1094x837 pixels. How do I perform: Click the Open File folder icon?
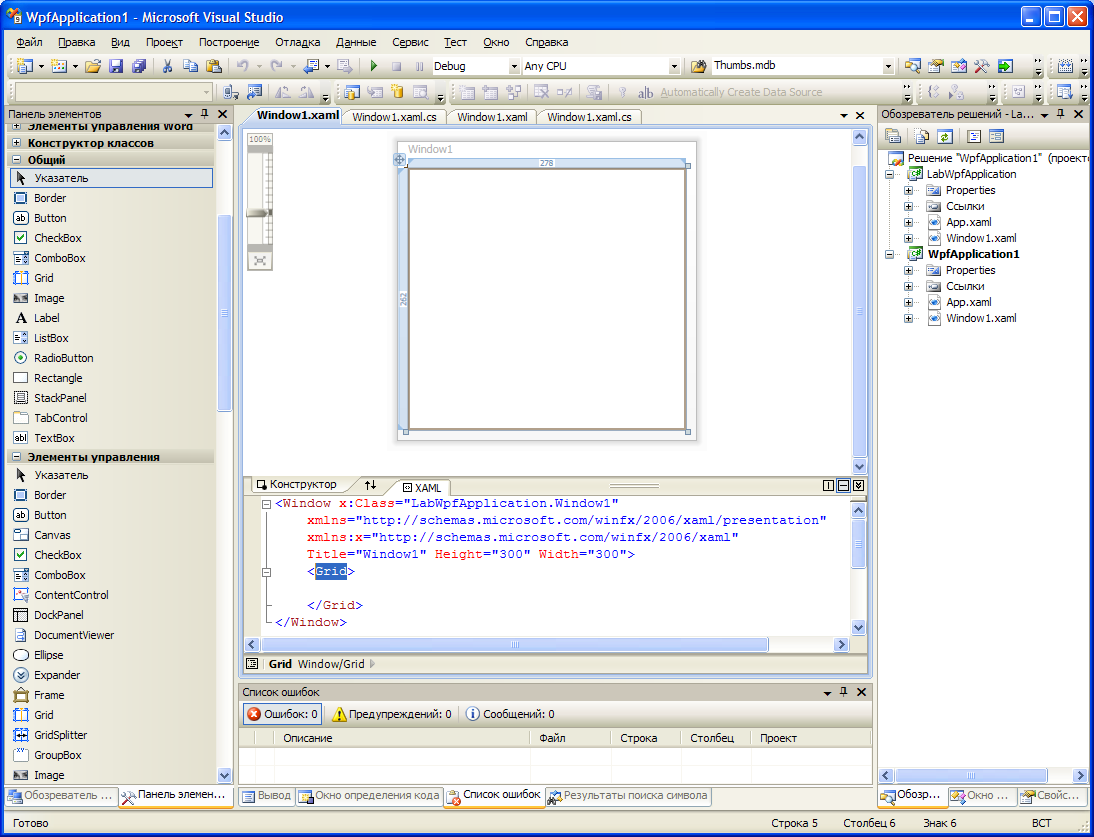point(93,66)
